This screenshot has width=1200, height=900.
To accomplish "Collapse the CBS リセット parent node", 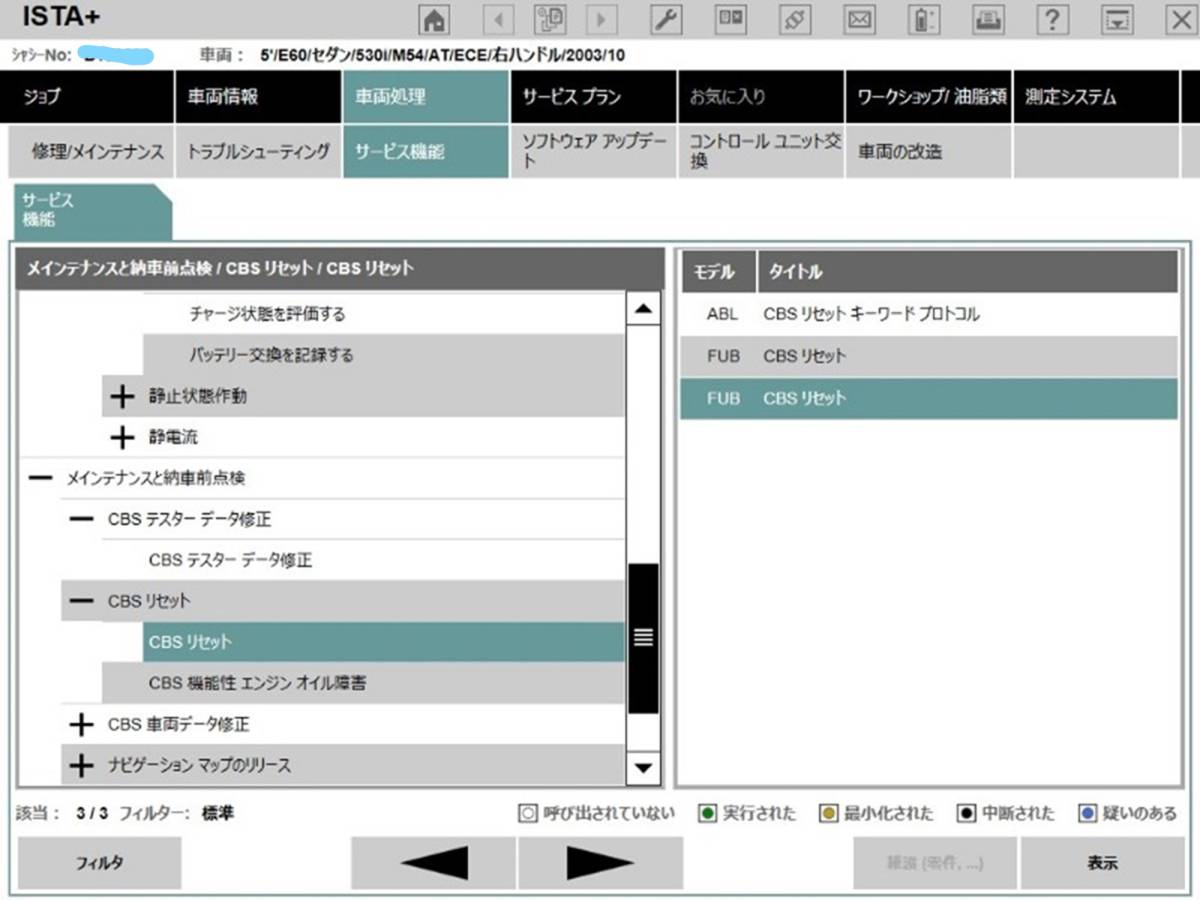I will (x=81, y=602).
